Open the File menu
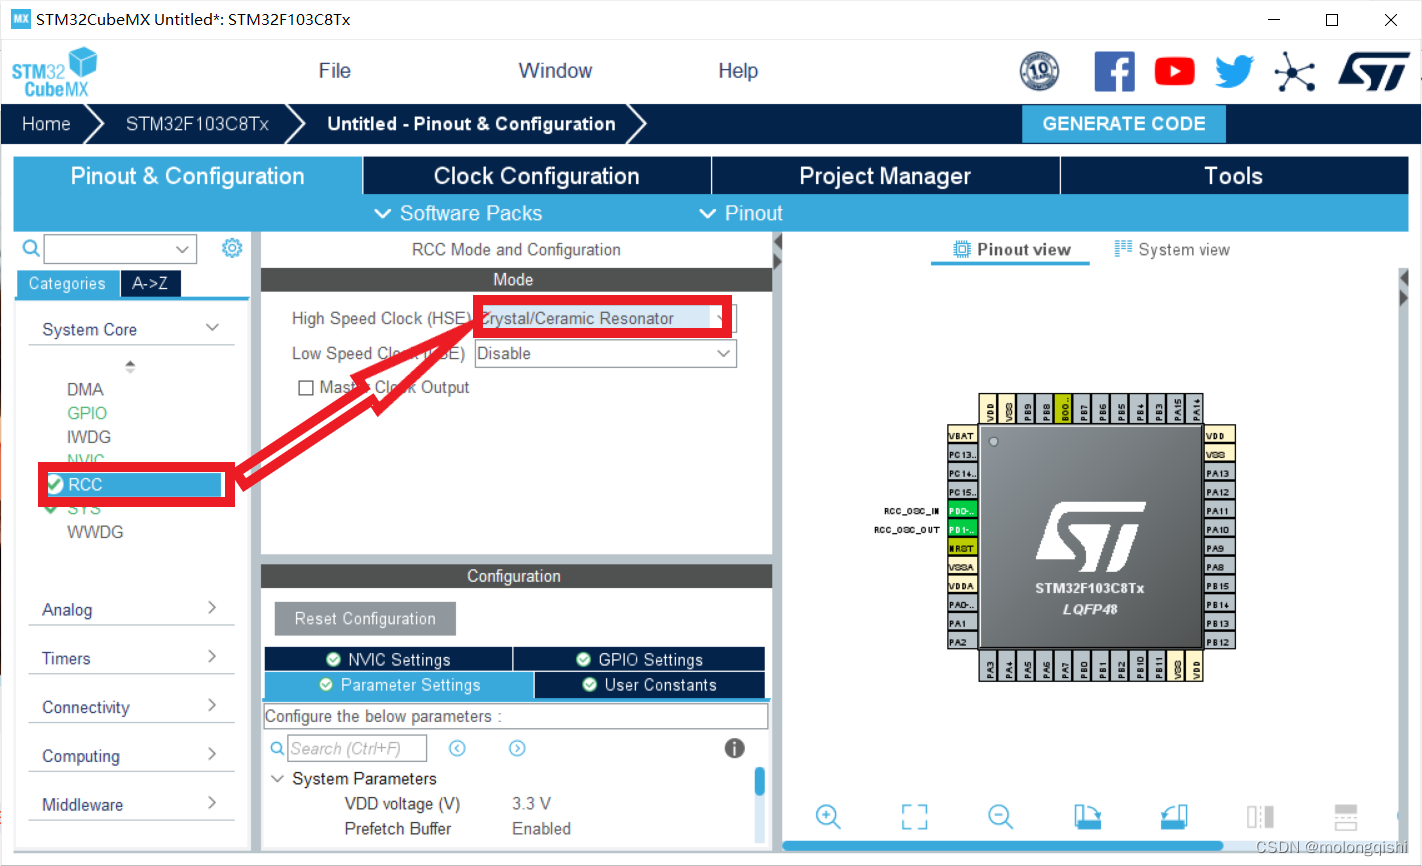The image size is (1422, 866). (x=334, y=71)
